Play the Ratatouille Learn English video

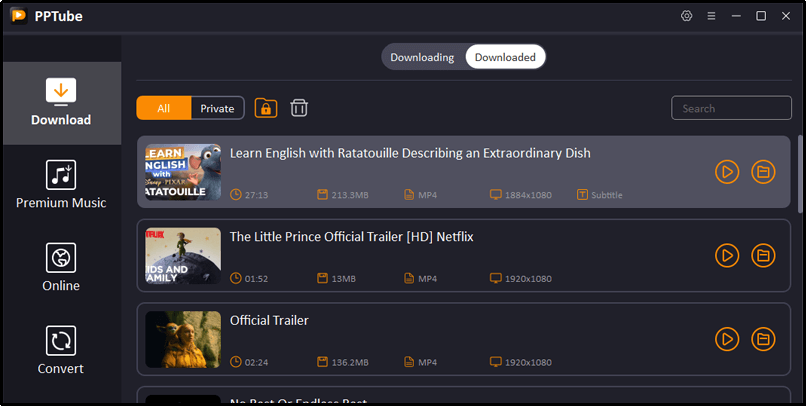(x=727, y=172)
